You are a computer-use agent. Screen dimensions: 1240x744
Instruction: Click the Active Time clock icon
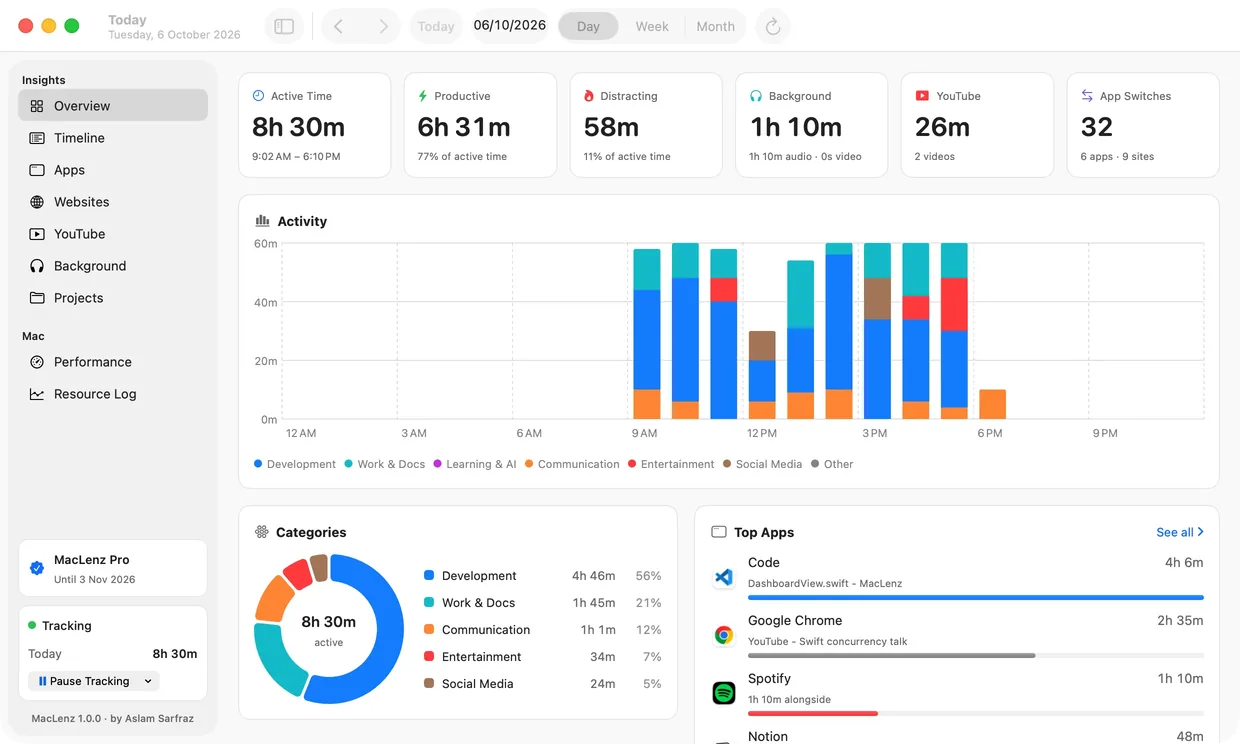(x=258, y=96)
